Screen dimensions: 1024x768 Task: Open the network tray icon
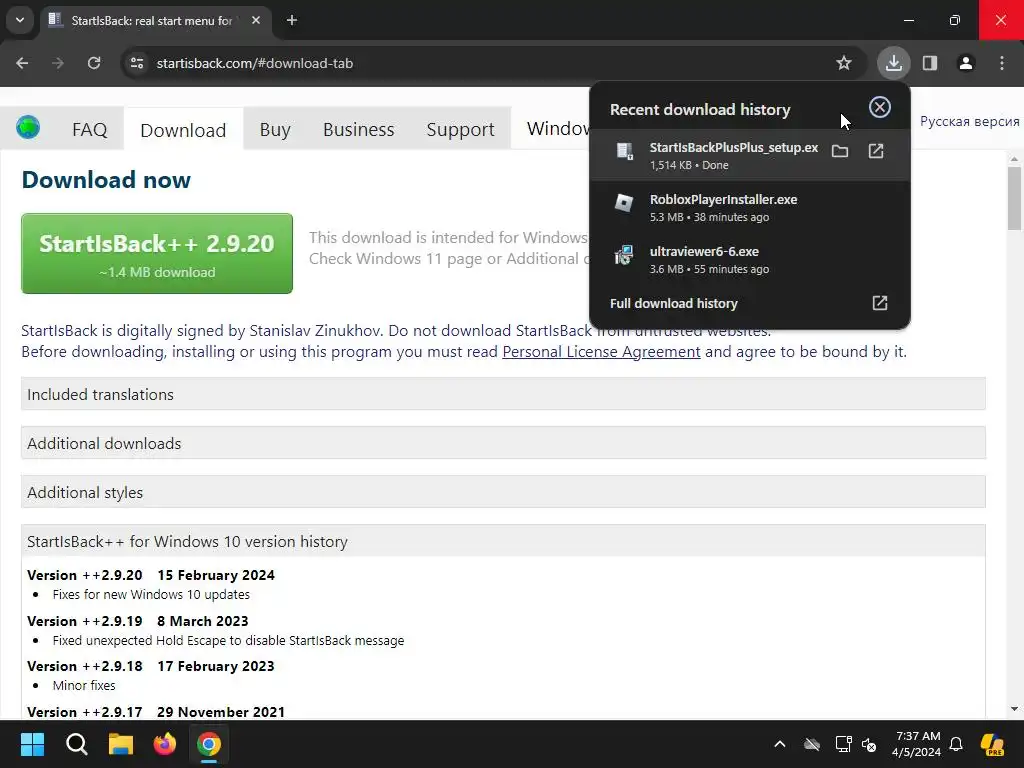(x=843, y=744)
